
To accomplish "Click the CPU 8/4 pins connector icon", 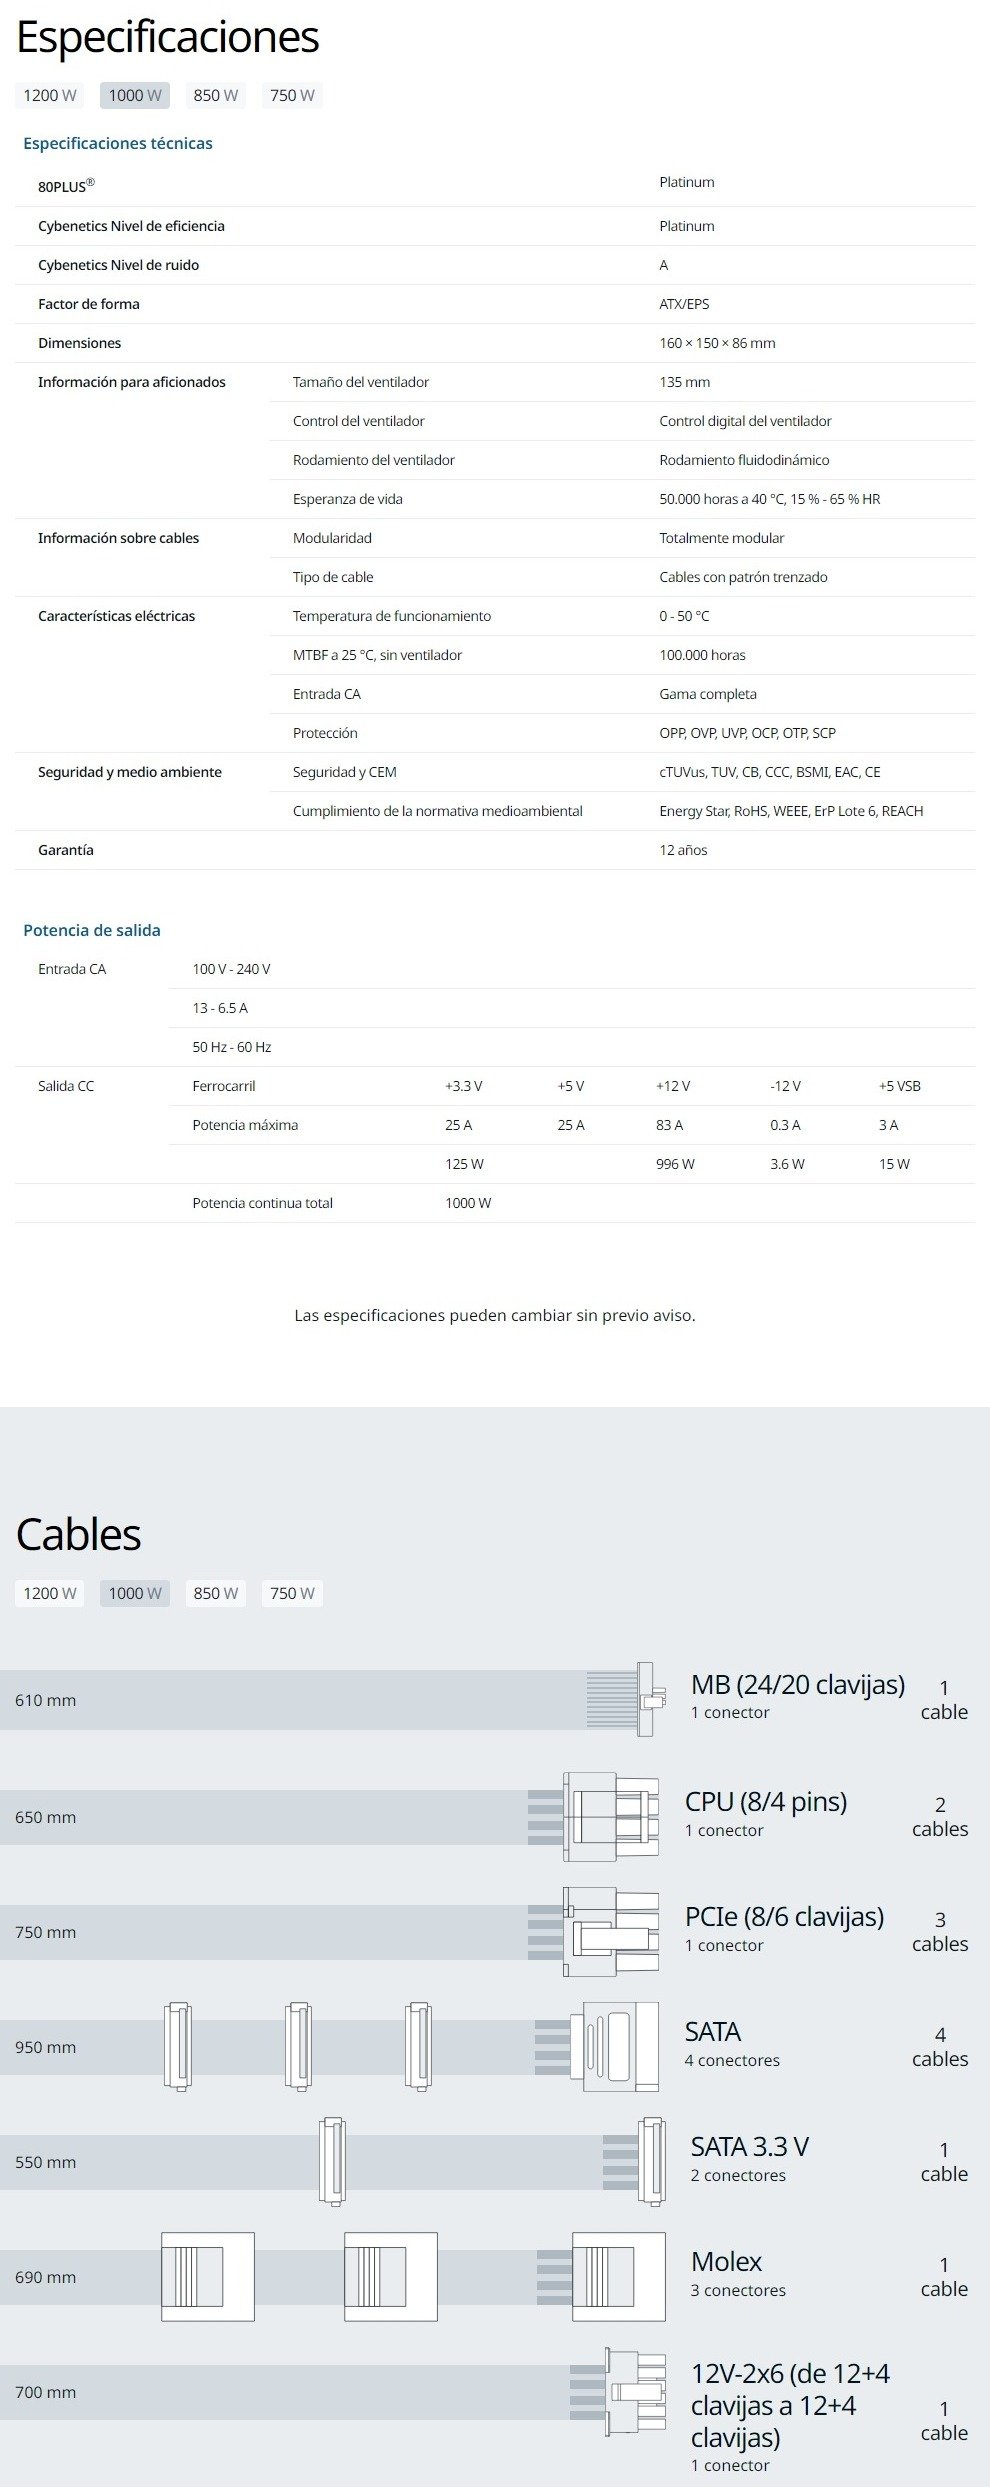I will pos(611,1816).
